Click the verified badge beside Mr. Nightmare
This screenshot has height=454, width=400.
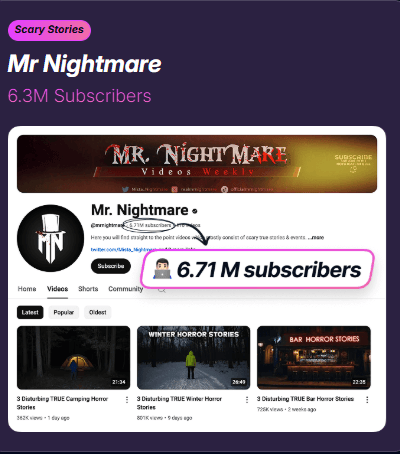pos(195,211)
